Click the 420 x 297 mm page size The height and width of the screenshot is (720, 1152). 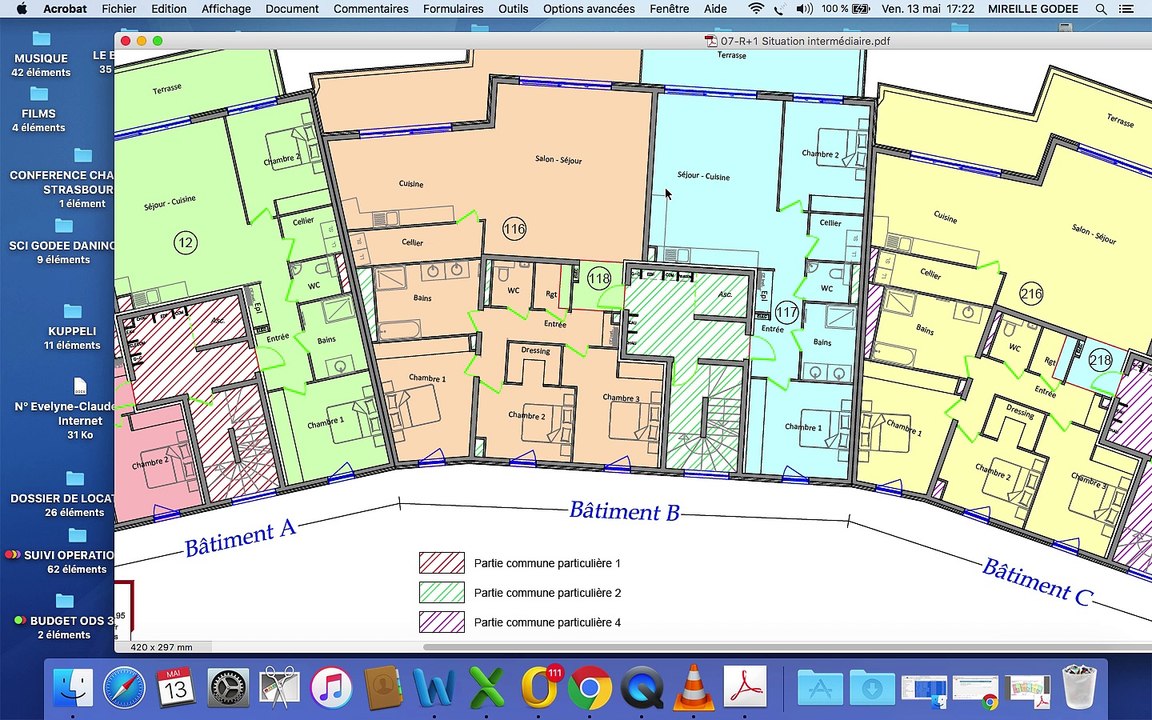(x=162, y=647)
